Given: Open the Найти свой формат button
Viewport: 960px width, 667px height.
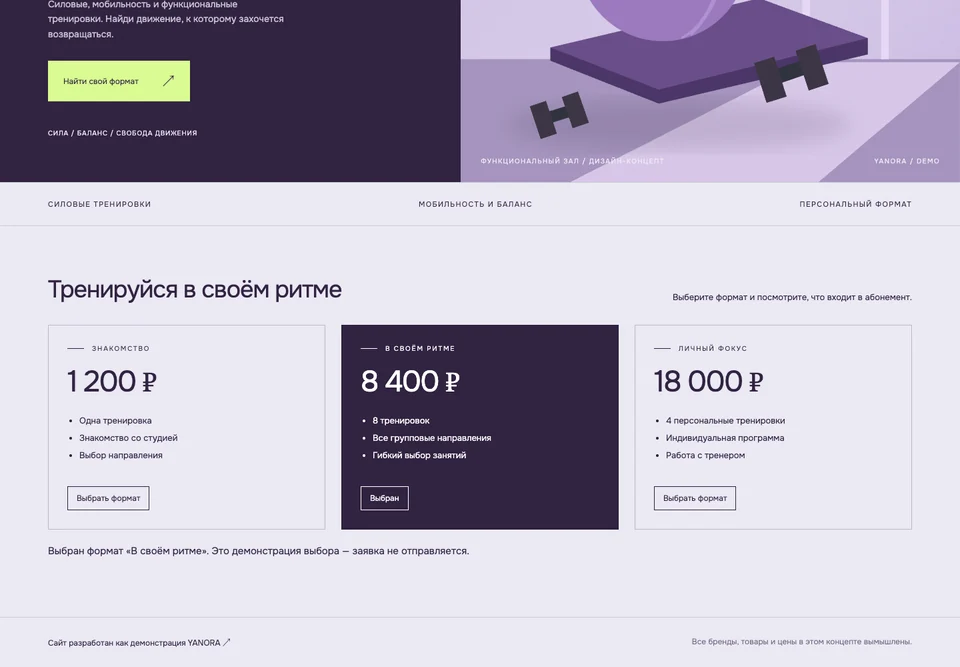Looking at the screenshot, I should point(119,81).
